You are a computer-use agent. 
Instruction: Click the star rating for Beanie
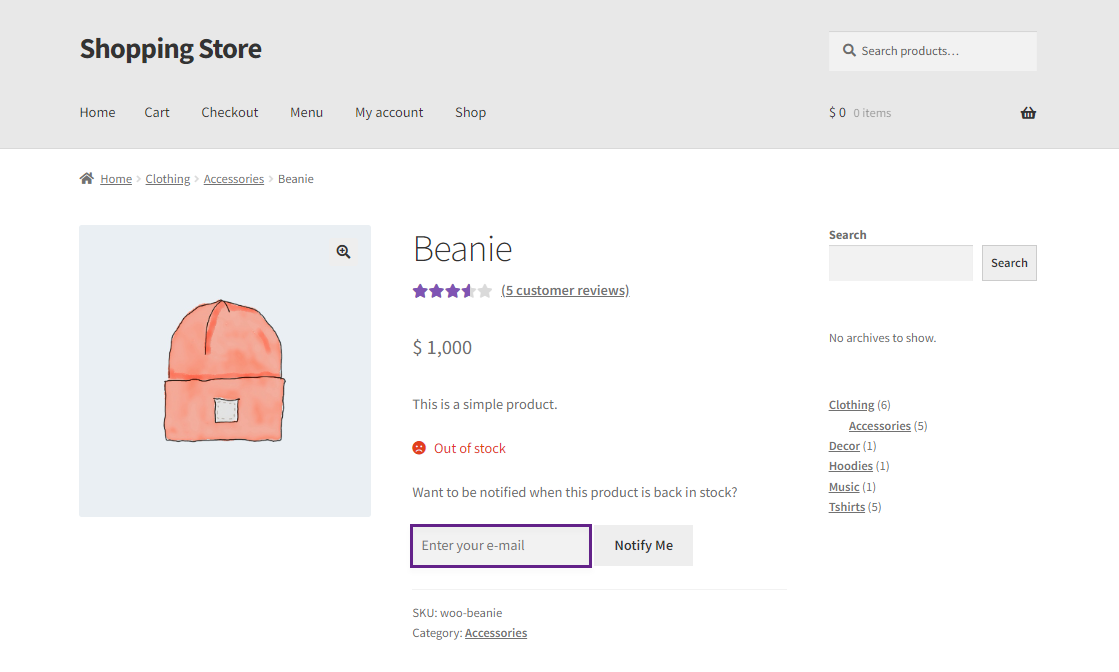pyautogui.click(x=452, y=291)
